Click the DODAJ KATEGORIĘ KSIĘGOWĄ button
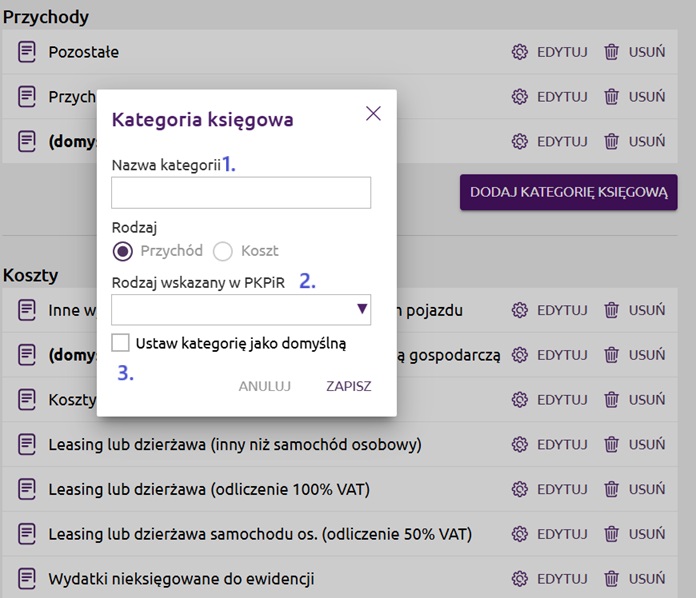The image size is (698, 598). (x=568, y=192)
